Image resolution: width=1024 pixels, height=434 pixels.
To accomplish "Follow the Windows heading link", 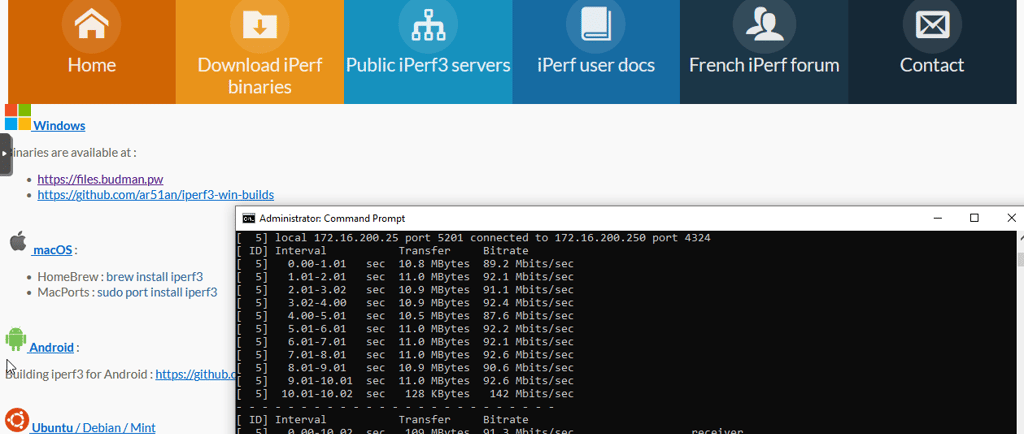I will click(59, 125).
